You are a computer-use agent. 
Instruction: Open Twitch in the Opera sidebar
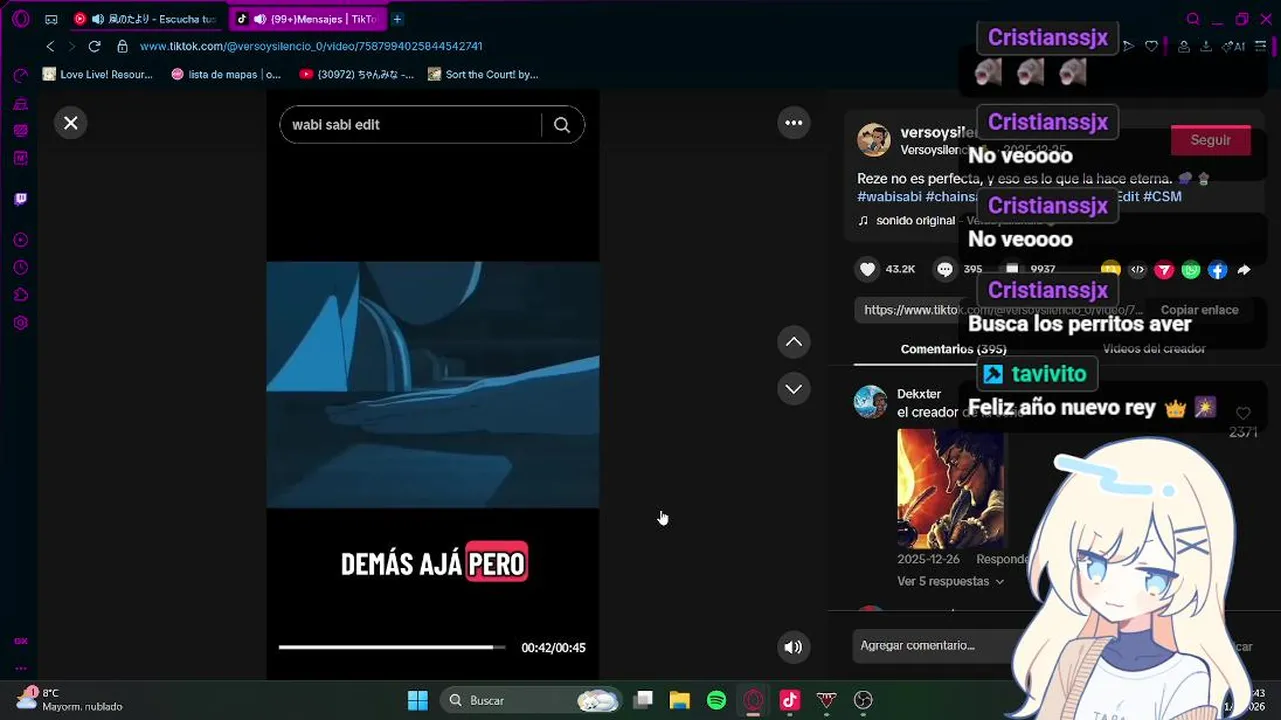(x=20, y=199)
